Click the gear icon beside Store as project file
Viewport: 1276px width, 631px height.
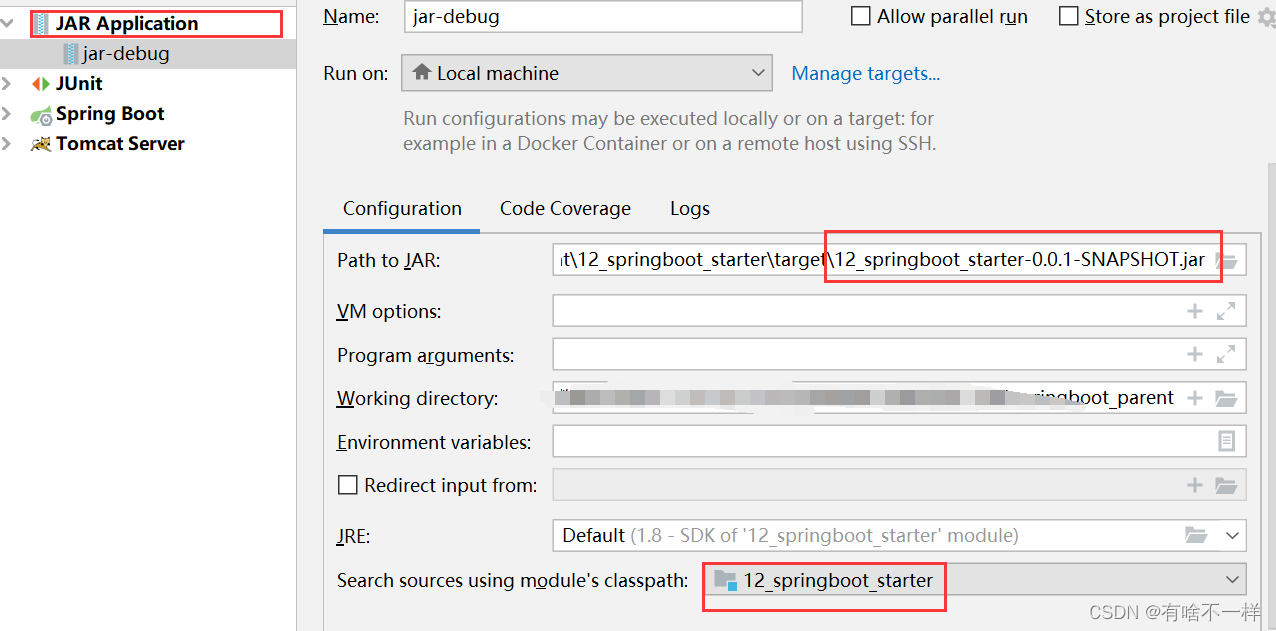1268,16
